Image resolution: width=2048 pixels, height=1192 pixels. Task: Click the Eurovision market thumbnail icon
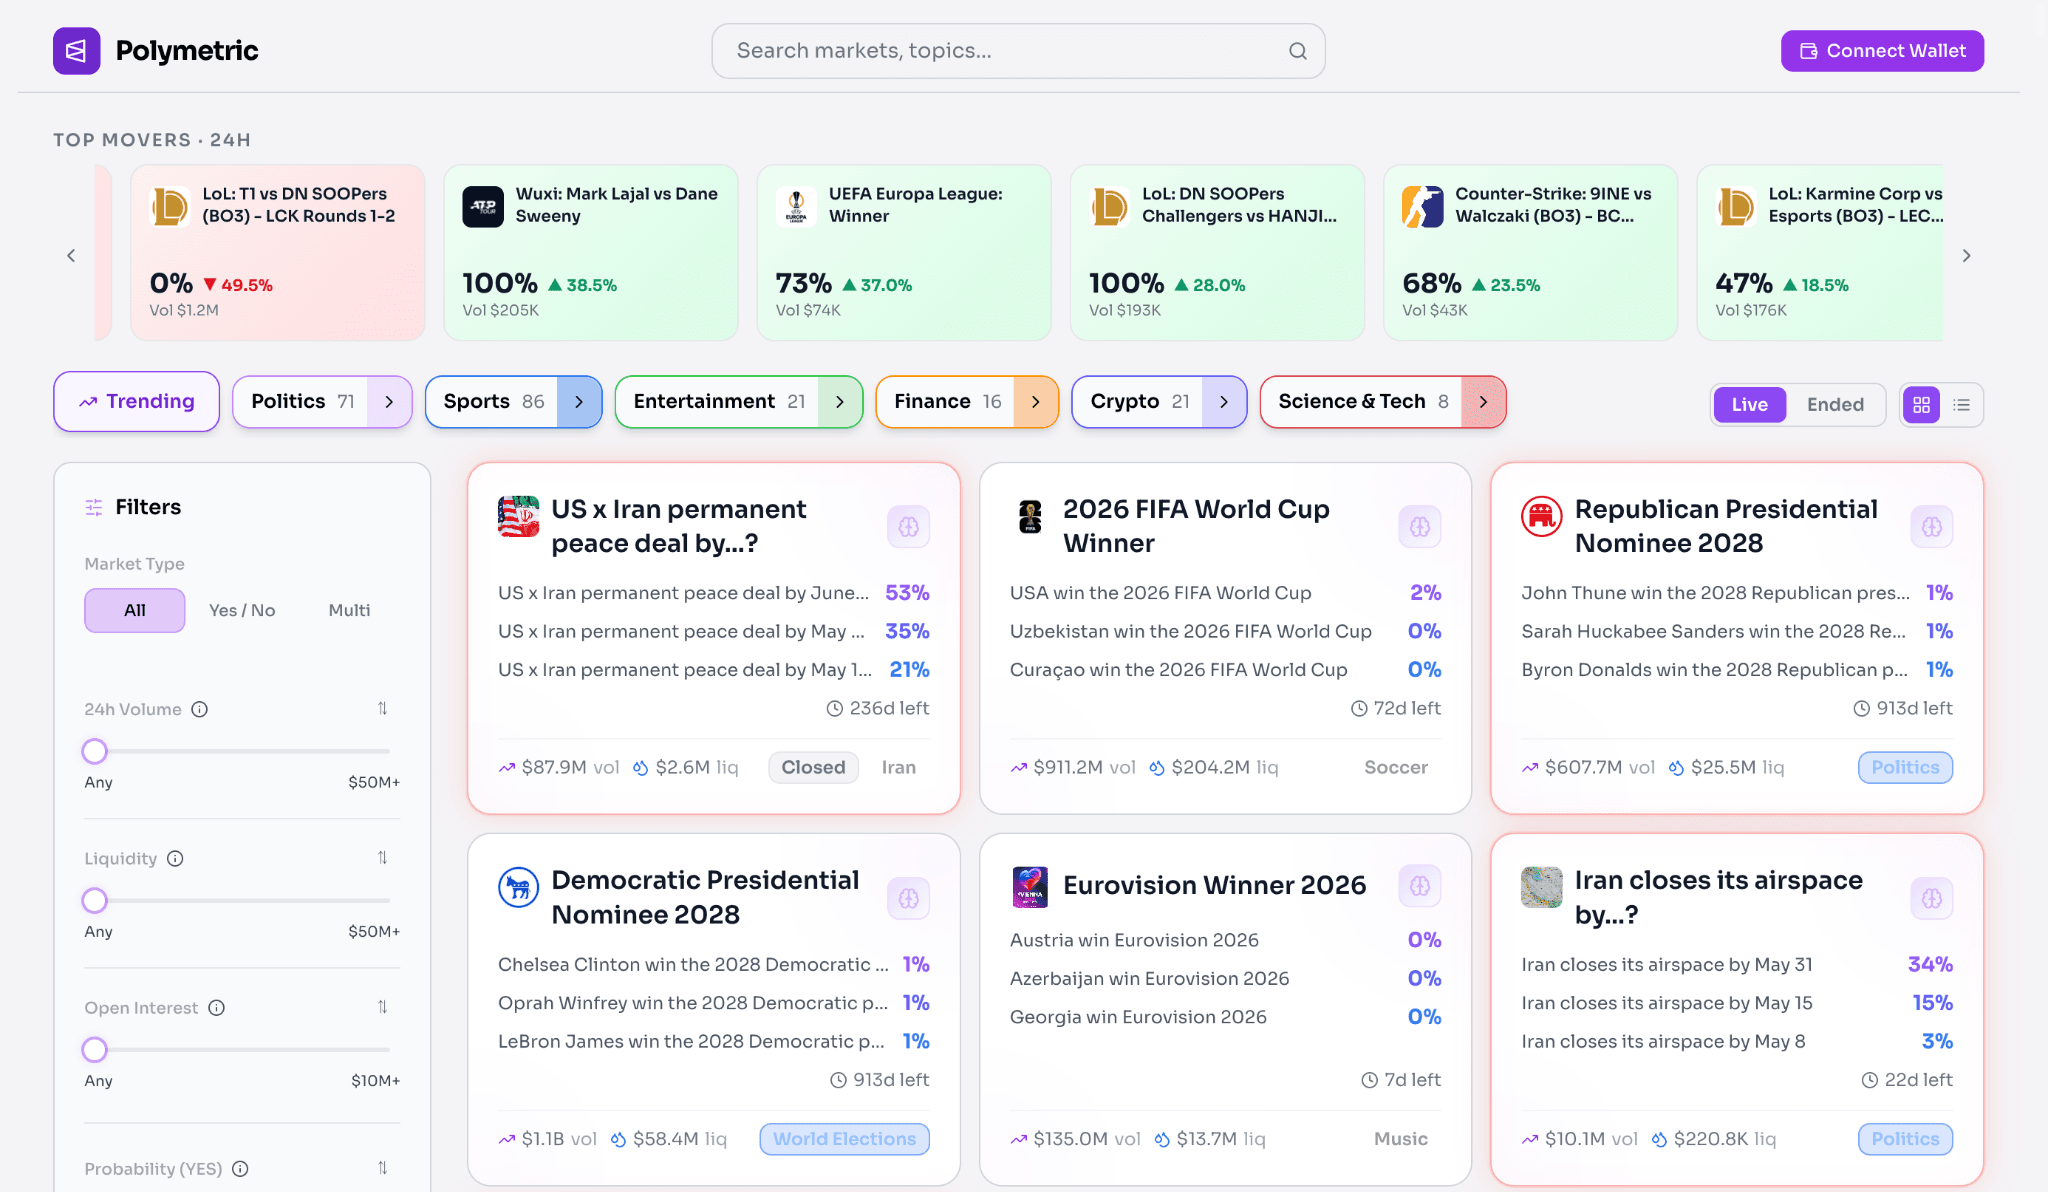coord(1030,887)
